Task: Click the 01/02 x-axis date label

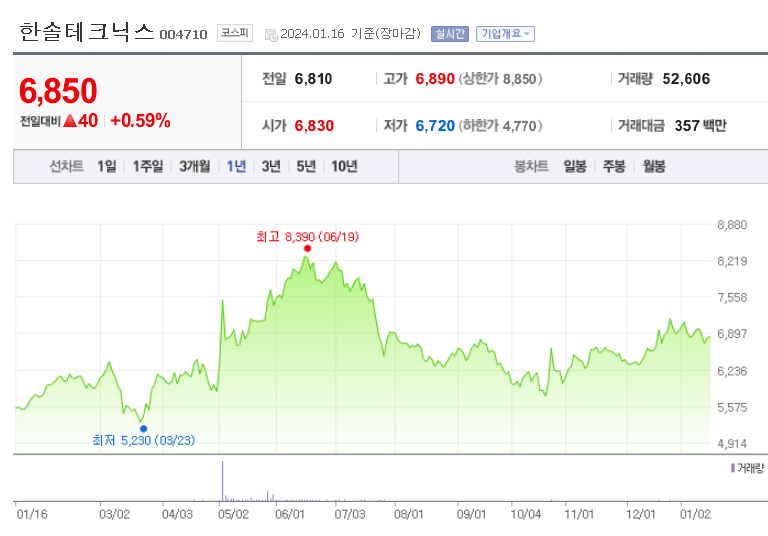Action: (695, 514)
